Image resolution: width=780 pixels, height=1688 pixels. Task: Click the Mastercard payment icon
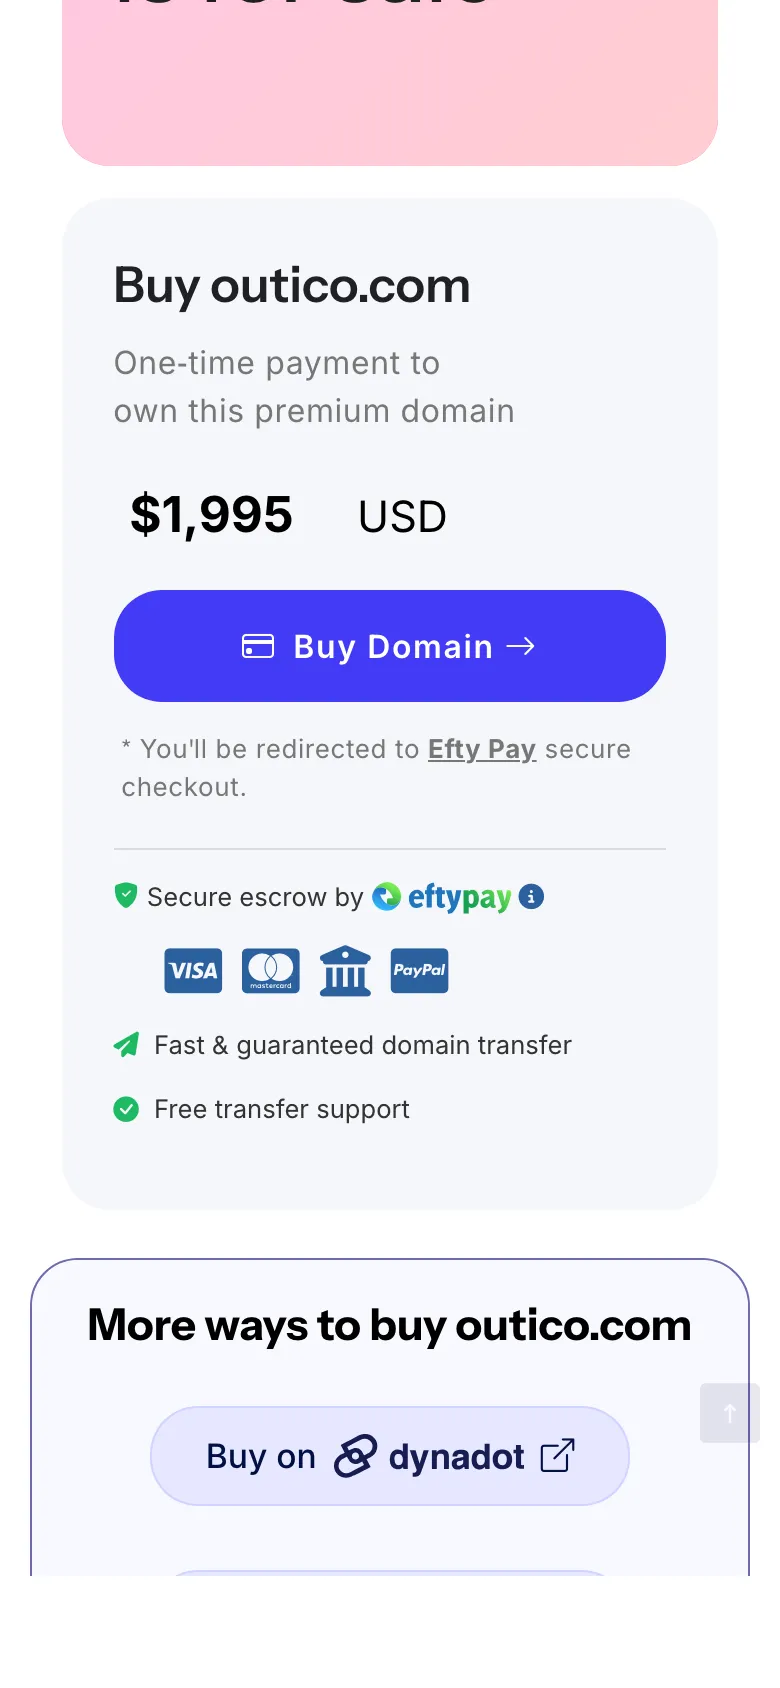pyautogui.click(x=270, y=970)
